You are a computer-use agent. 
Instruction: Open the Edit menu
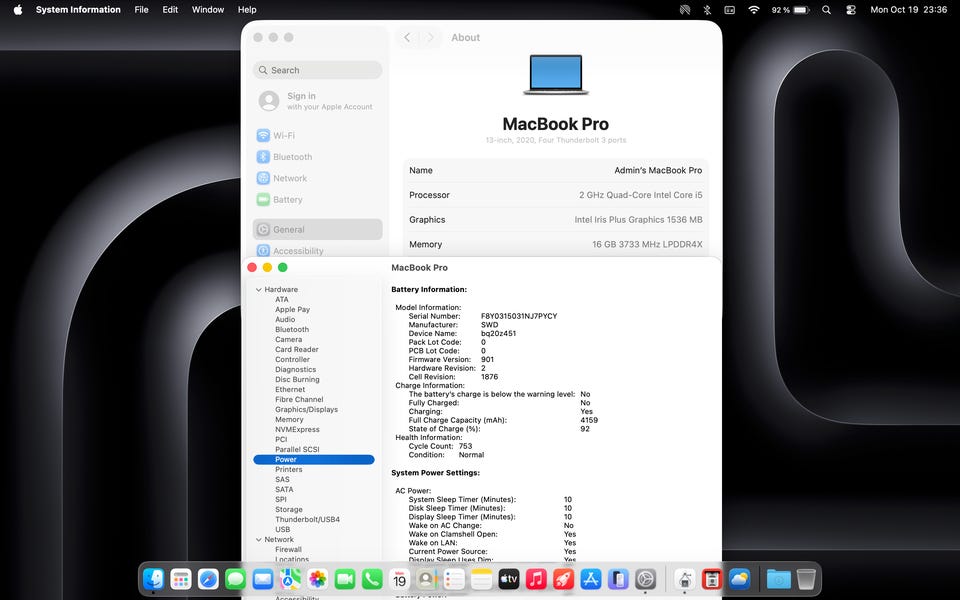click(170, 10)
